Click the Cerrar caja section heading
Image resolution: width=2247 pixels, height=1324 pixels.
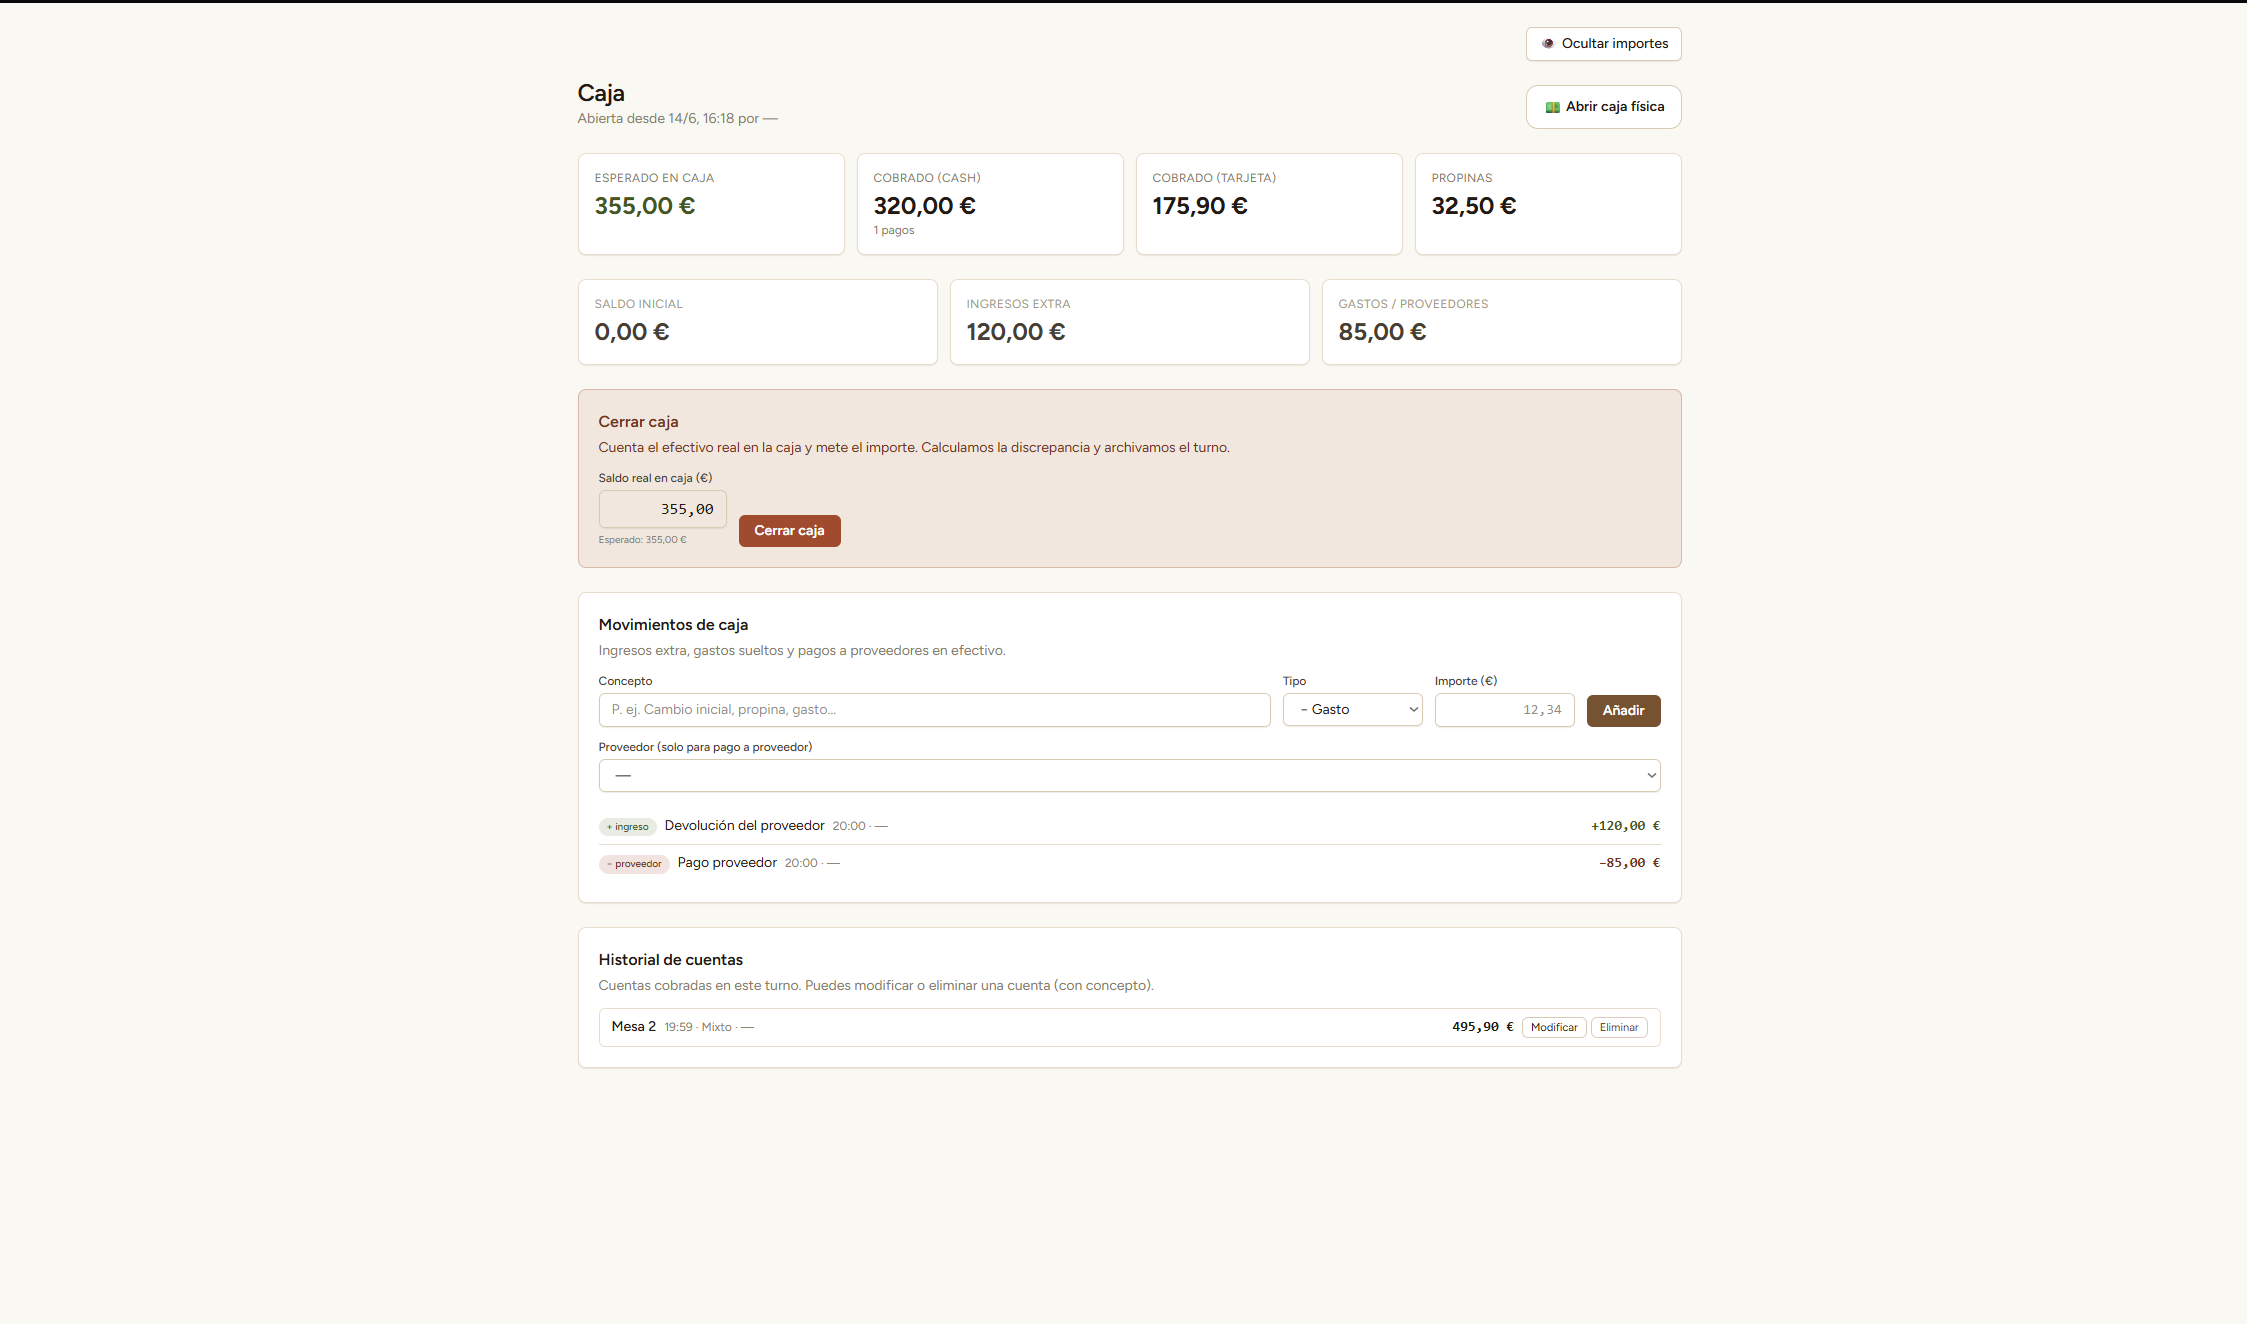pyautogui.click(x=638, y=422)
